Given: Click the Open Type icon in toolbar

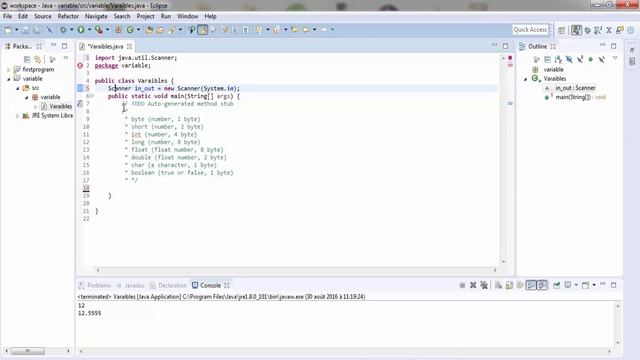Looking at the screenshot, I should 149,30.
